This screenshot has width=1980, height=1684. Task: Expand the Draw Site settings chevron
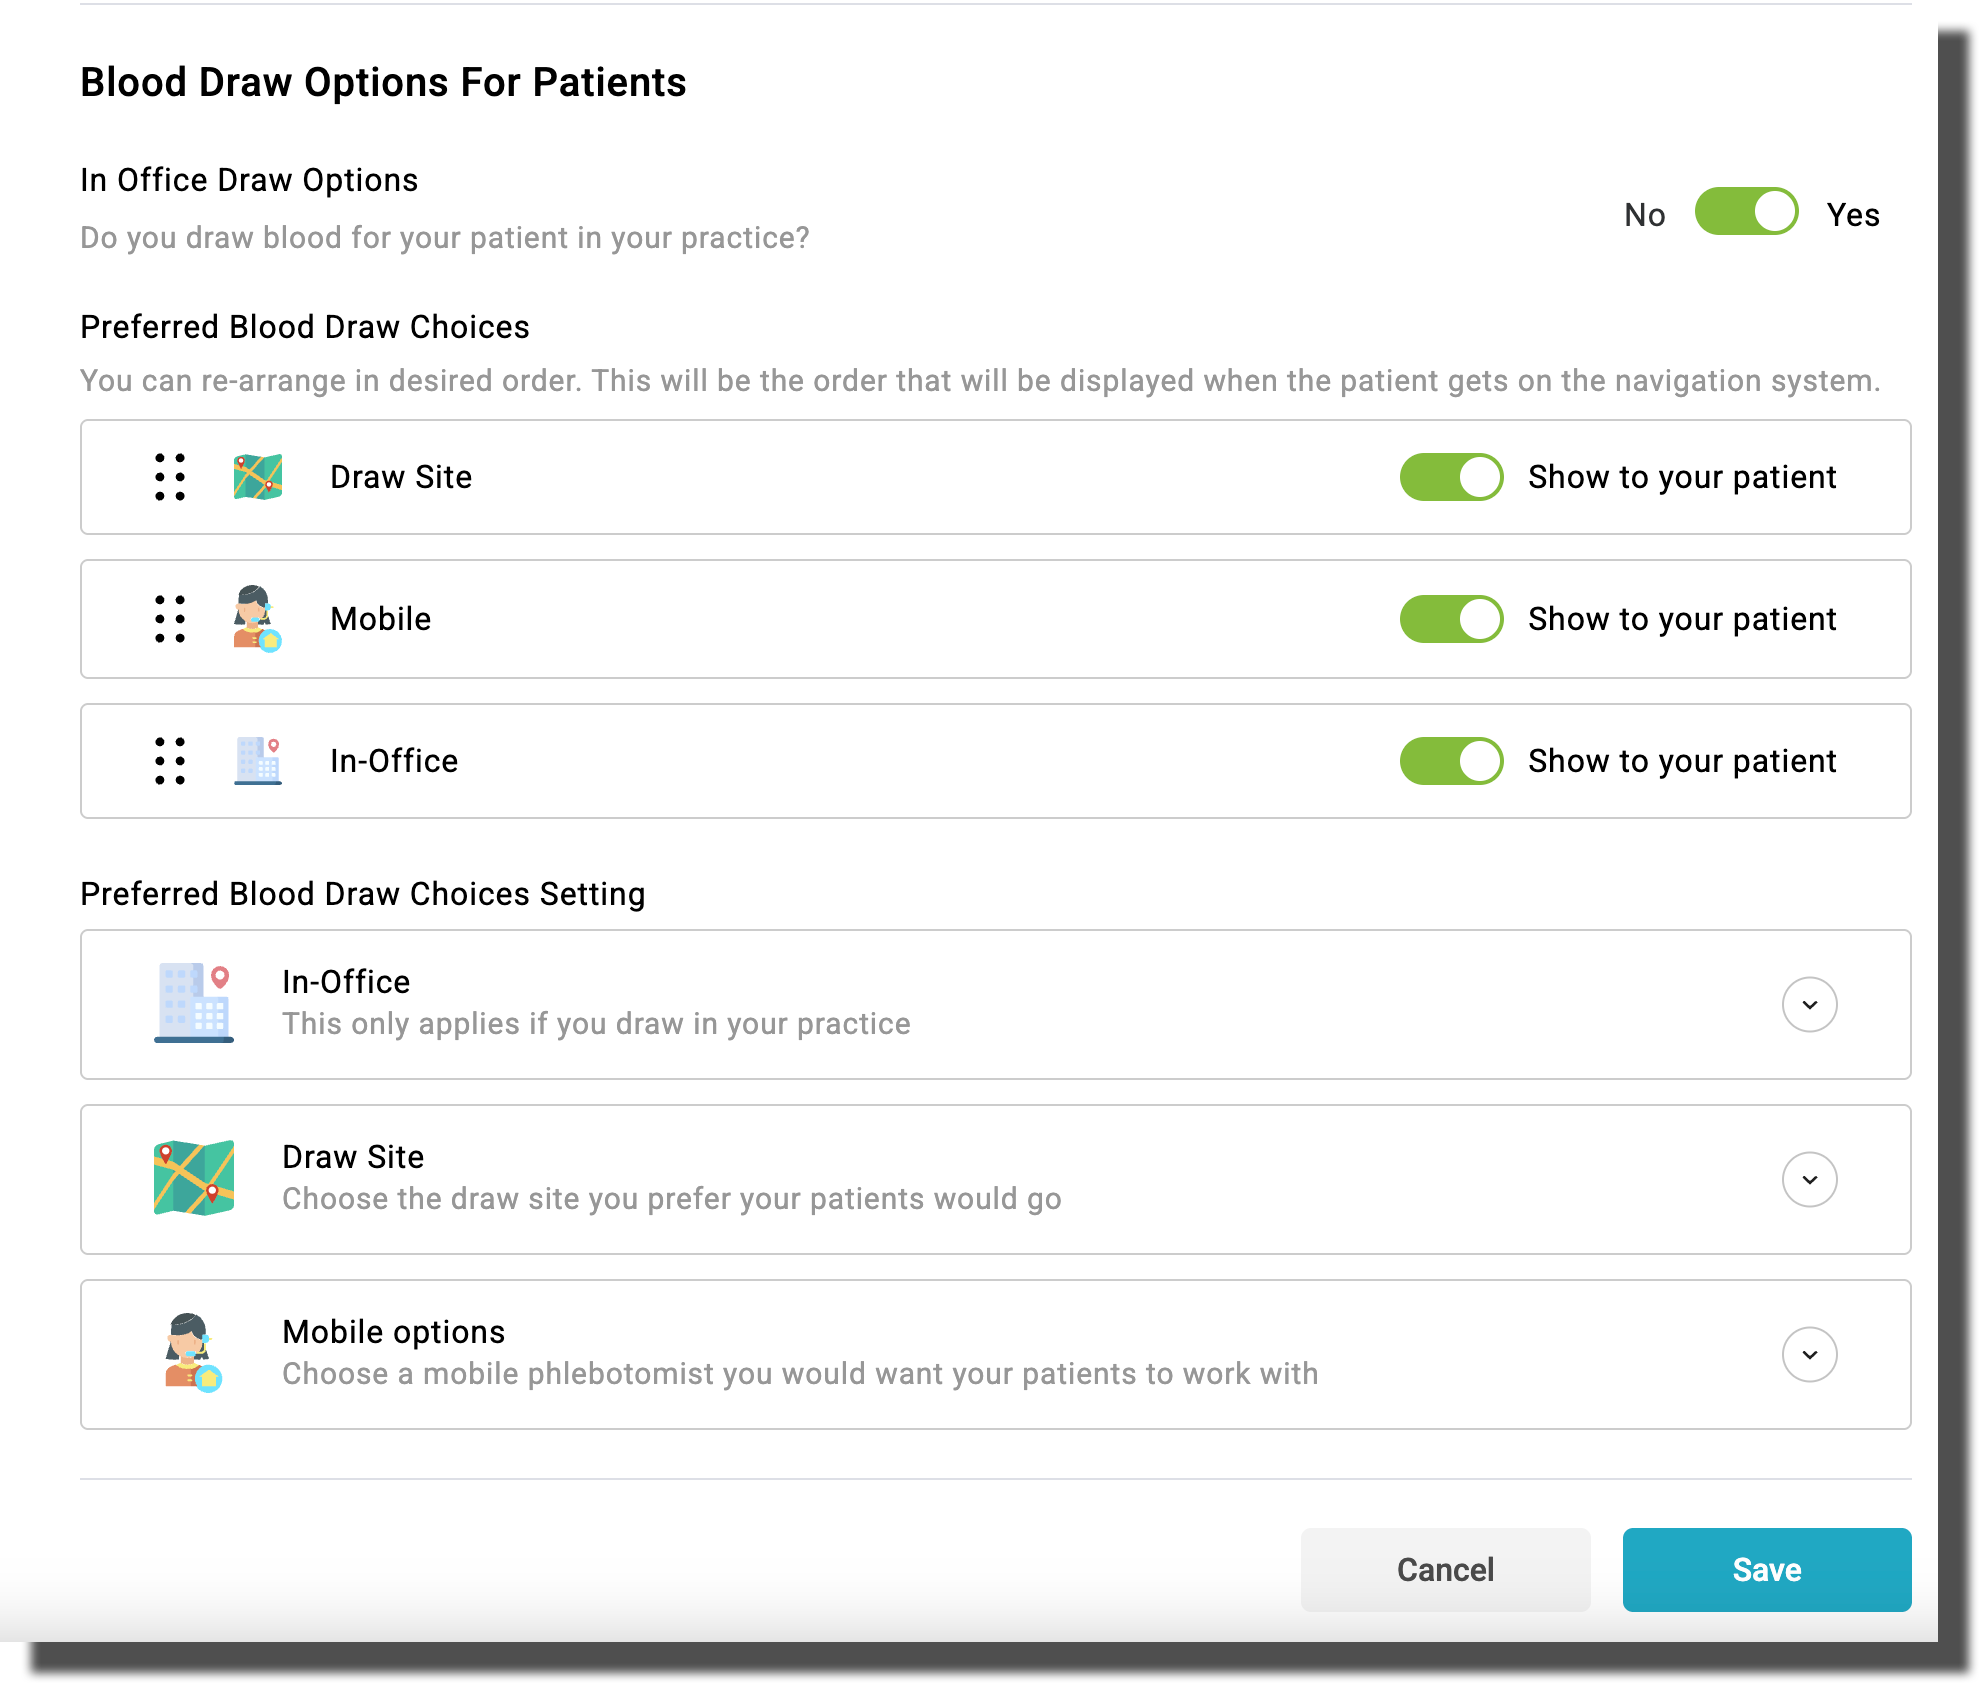1809,1179
